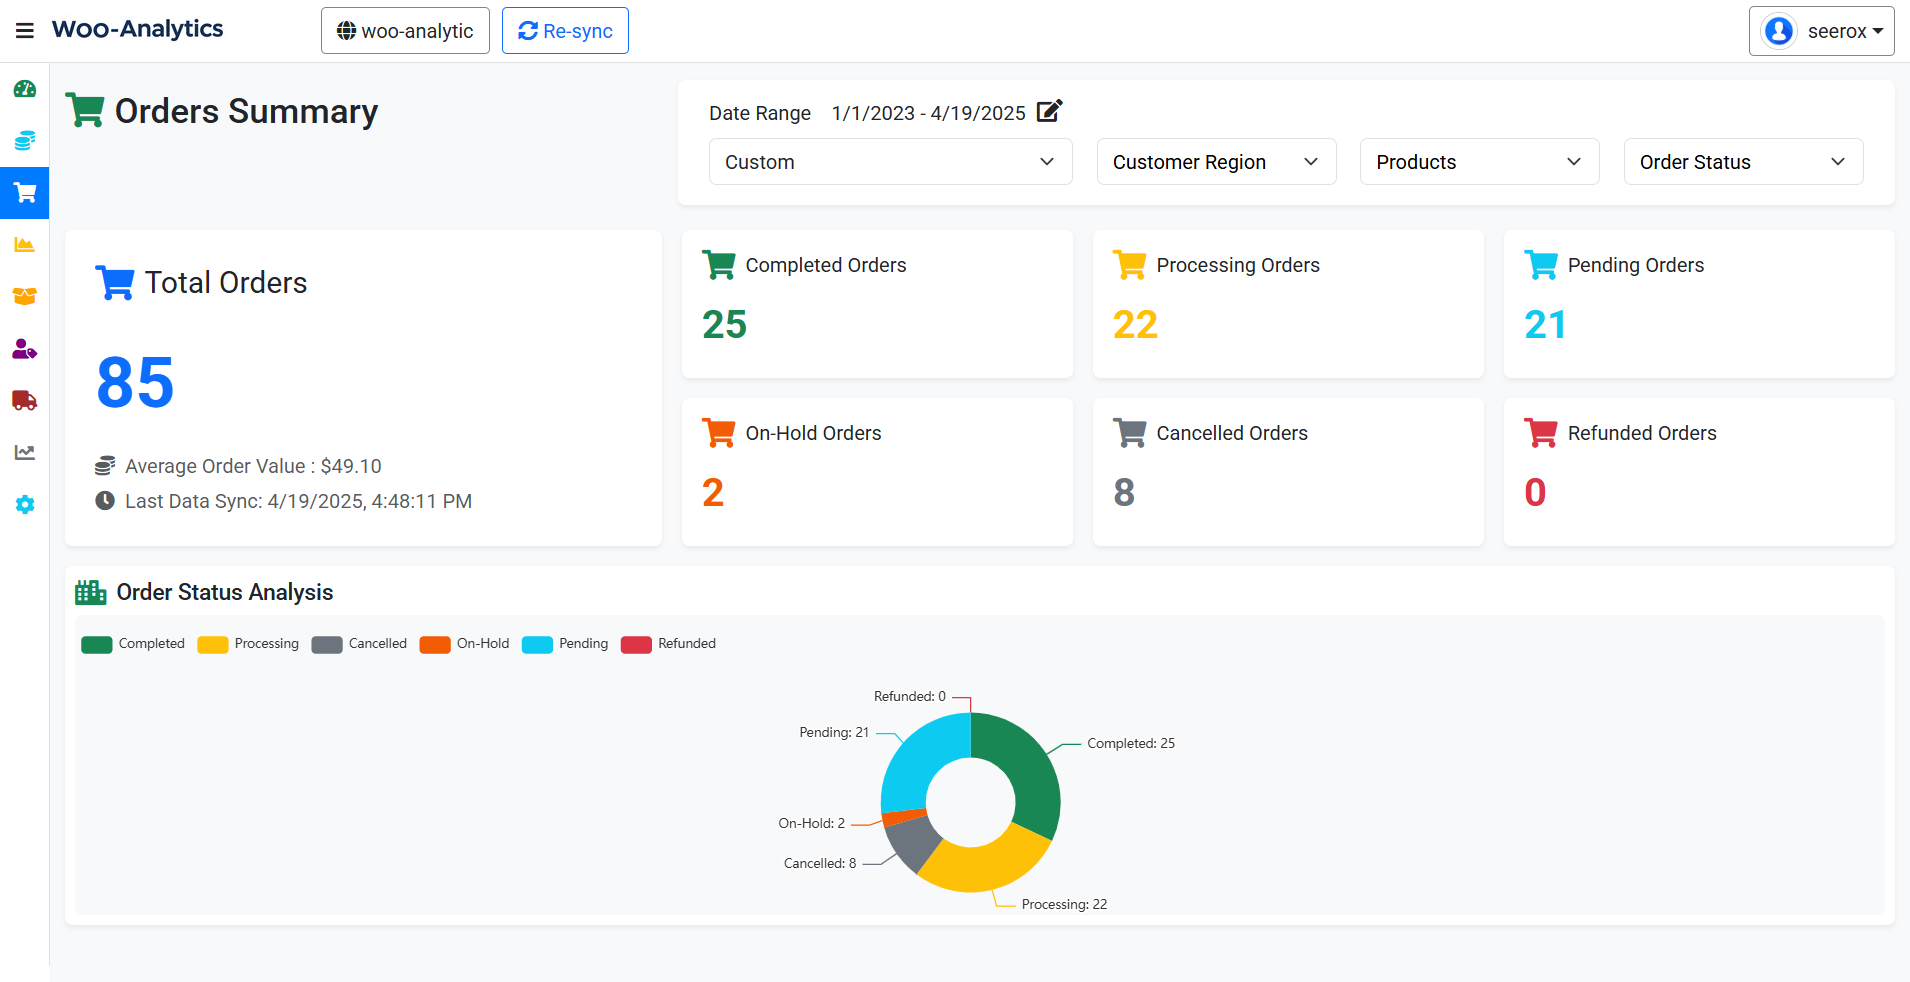The height and width of the screenshot is (982, 1910).
Task: Click the red shipping truck sidebar icon
Action: 25,401
